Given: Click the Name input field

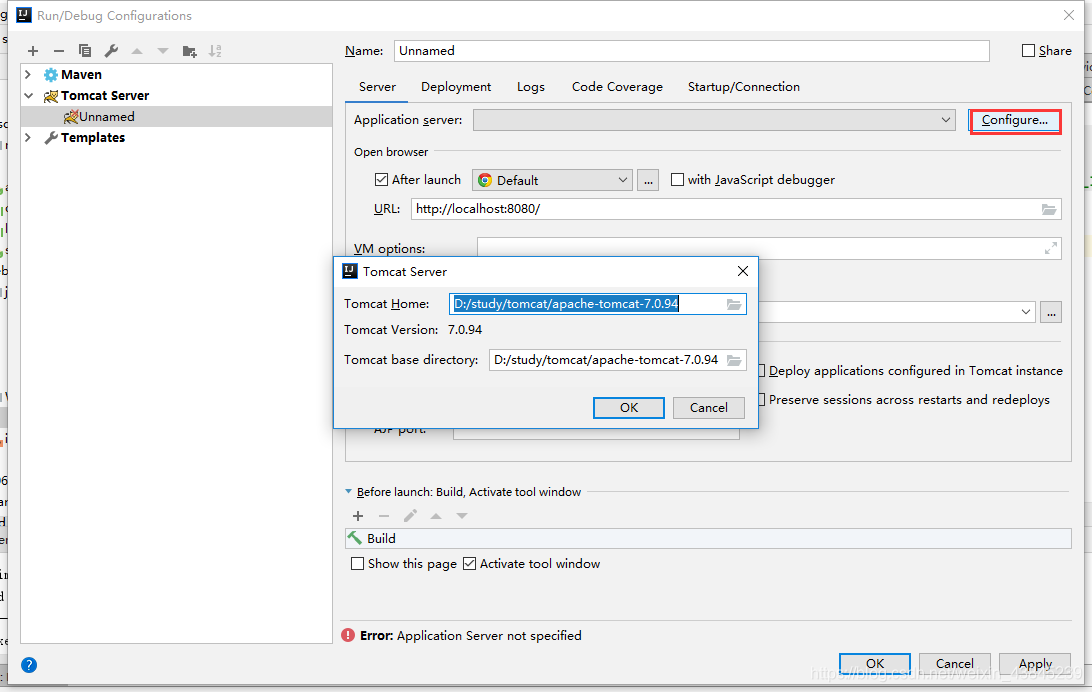Looking at the screenshot, I should (x=692, y=51).
